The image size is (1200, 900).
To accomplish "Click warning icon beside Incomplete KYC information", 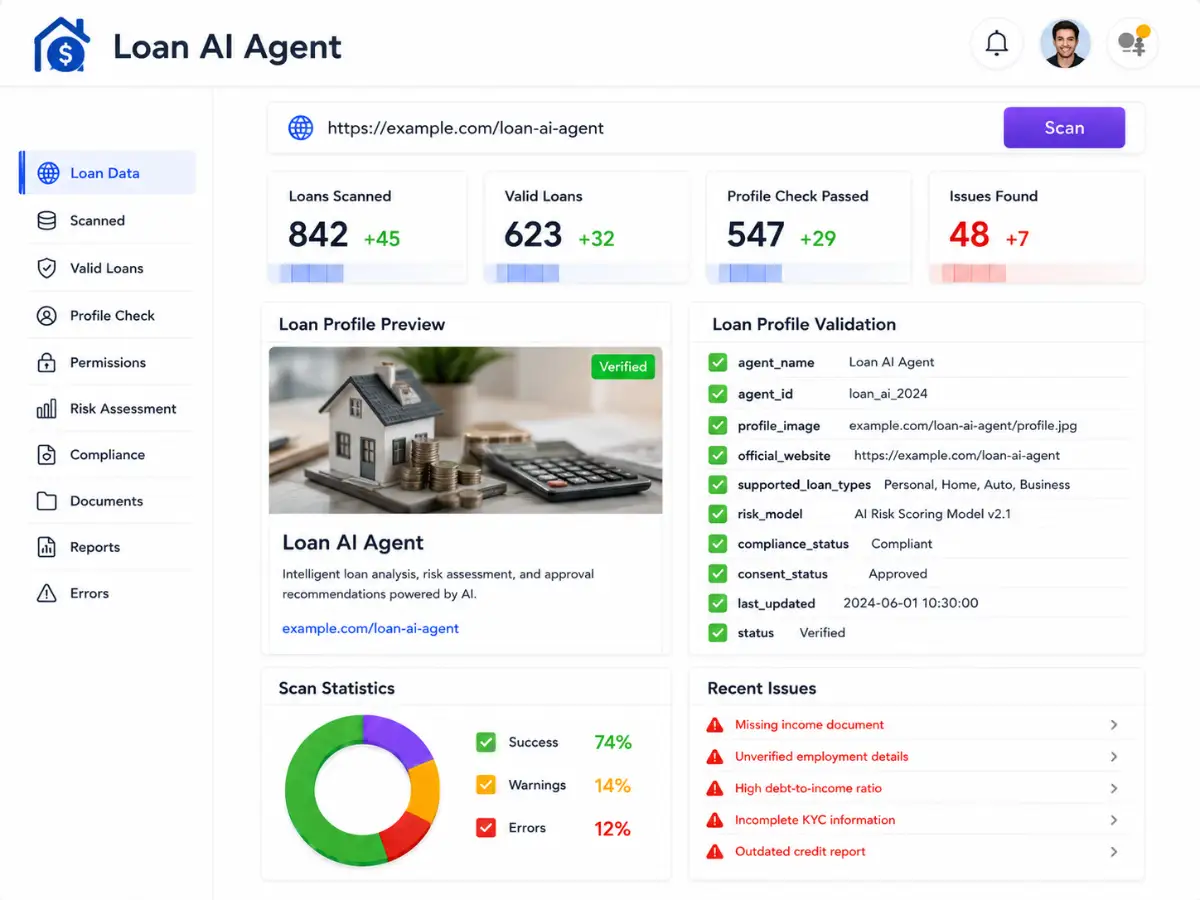I will (x=714, y=820).
